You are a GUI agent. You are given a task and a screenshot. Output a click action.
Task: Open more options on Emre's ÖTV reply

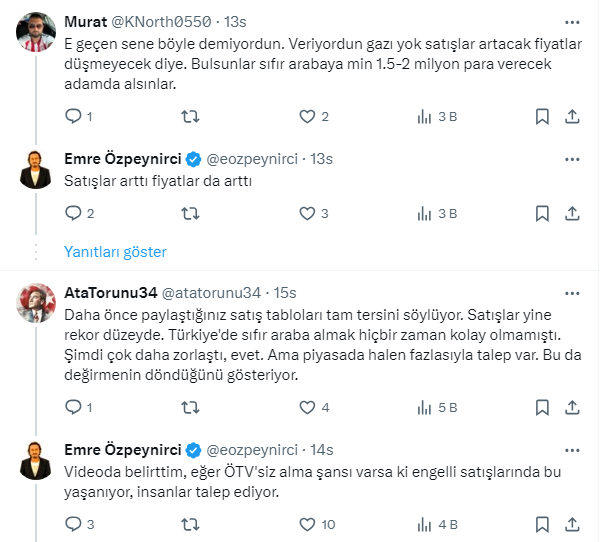(572, 448)
